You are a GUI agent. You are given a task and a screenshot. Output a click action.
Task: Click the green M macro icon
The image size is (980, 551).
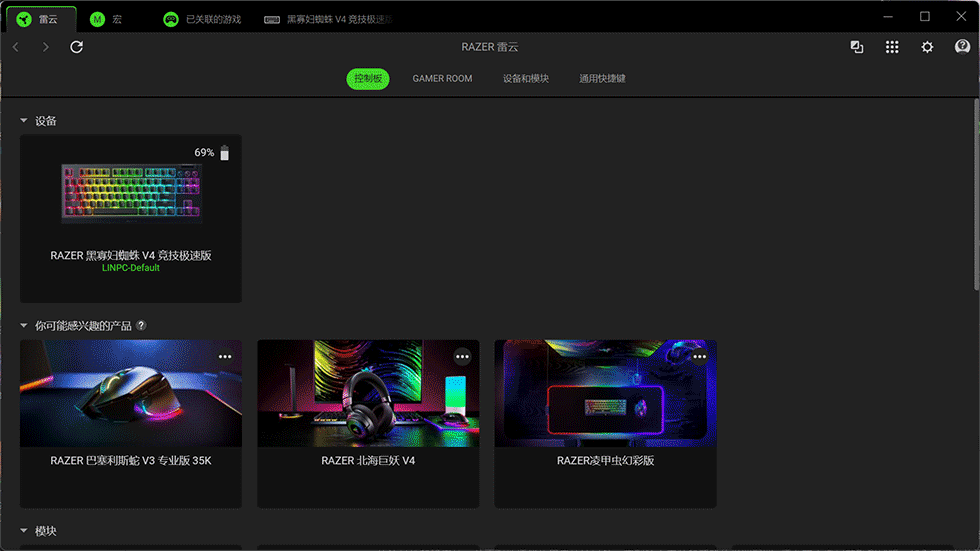97,19
